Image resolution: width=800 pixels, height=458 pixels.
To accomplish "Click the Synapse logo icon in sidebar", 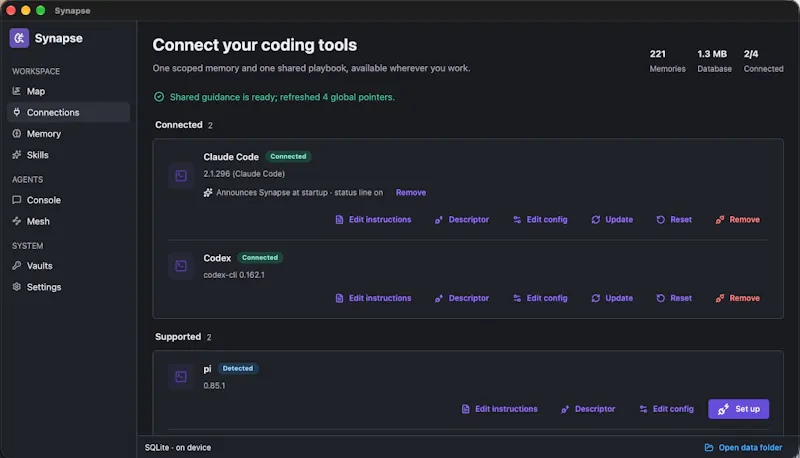I will coord(19,38).
